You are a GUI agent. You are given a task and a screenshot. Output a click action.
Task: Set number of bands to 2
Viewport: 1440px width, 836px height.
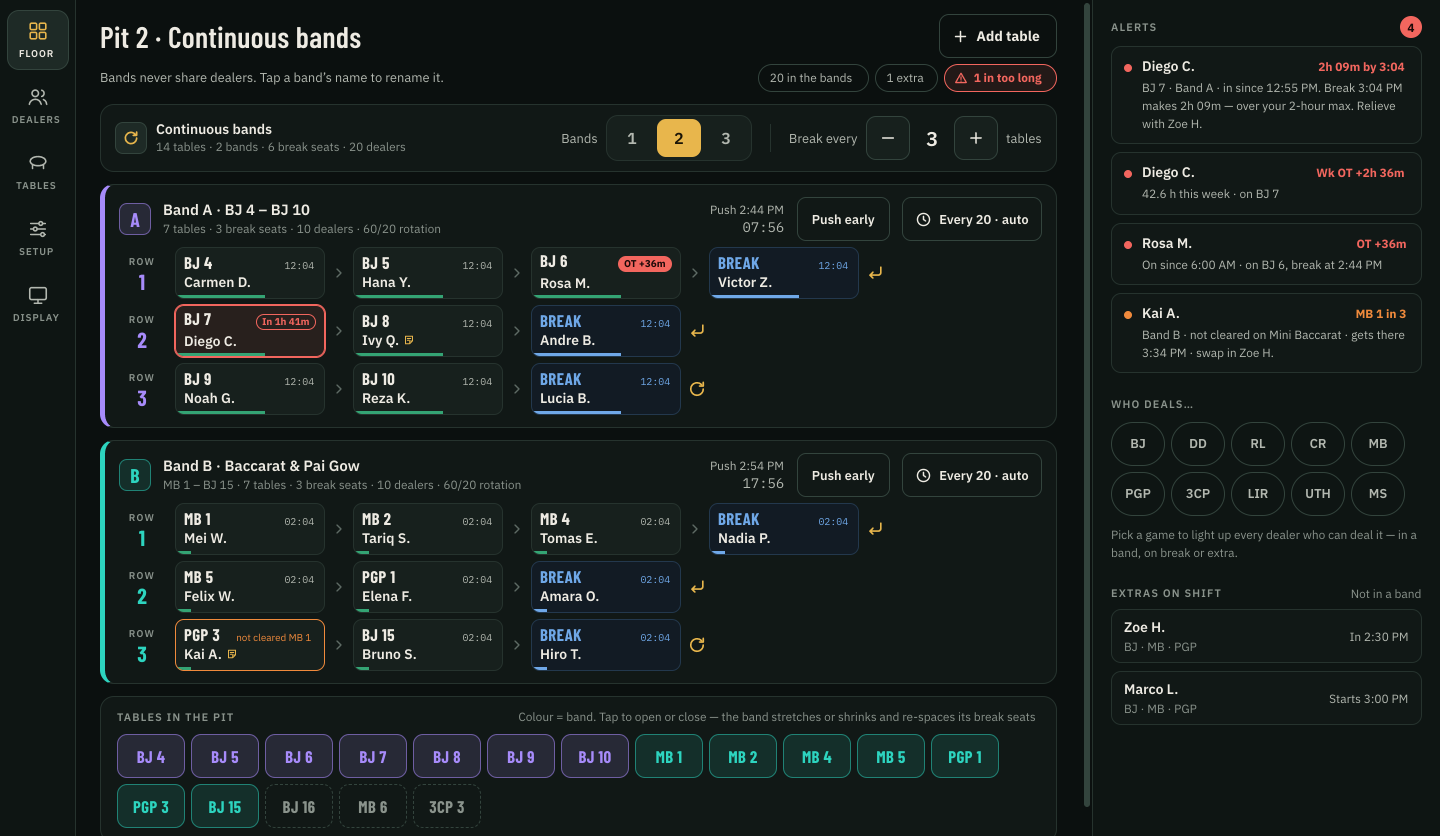tap(679, 138)
